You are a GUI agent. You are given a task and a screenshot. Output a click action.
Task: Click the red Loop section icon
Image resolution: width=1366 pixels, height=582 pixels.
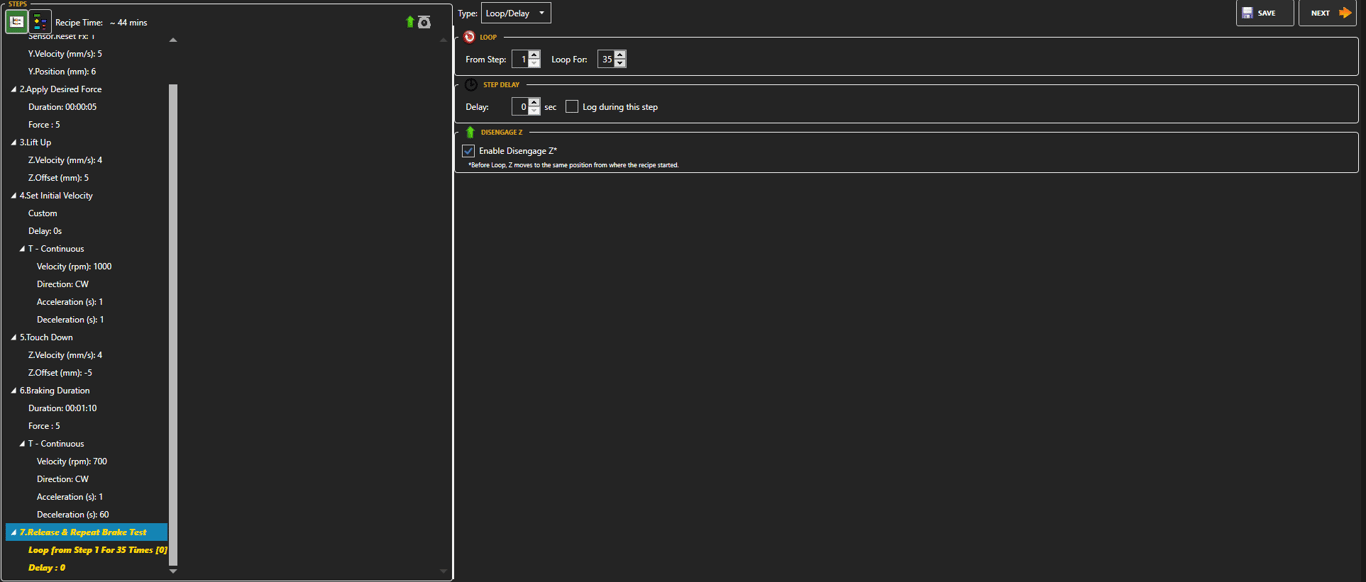coord(469,37)
